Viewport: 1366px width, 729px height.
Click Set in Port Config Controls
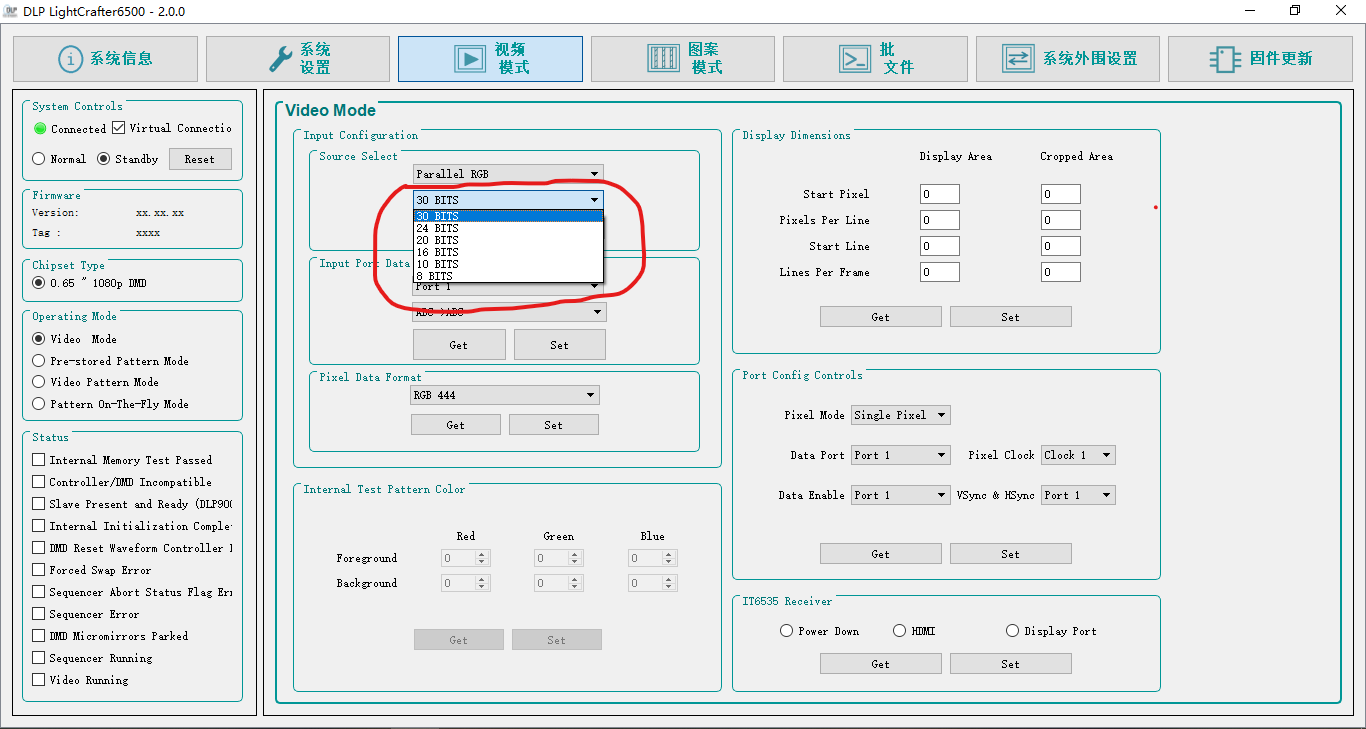point(1011,554)
